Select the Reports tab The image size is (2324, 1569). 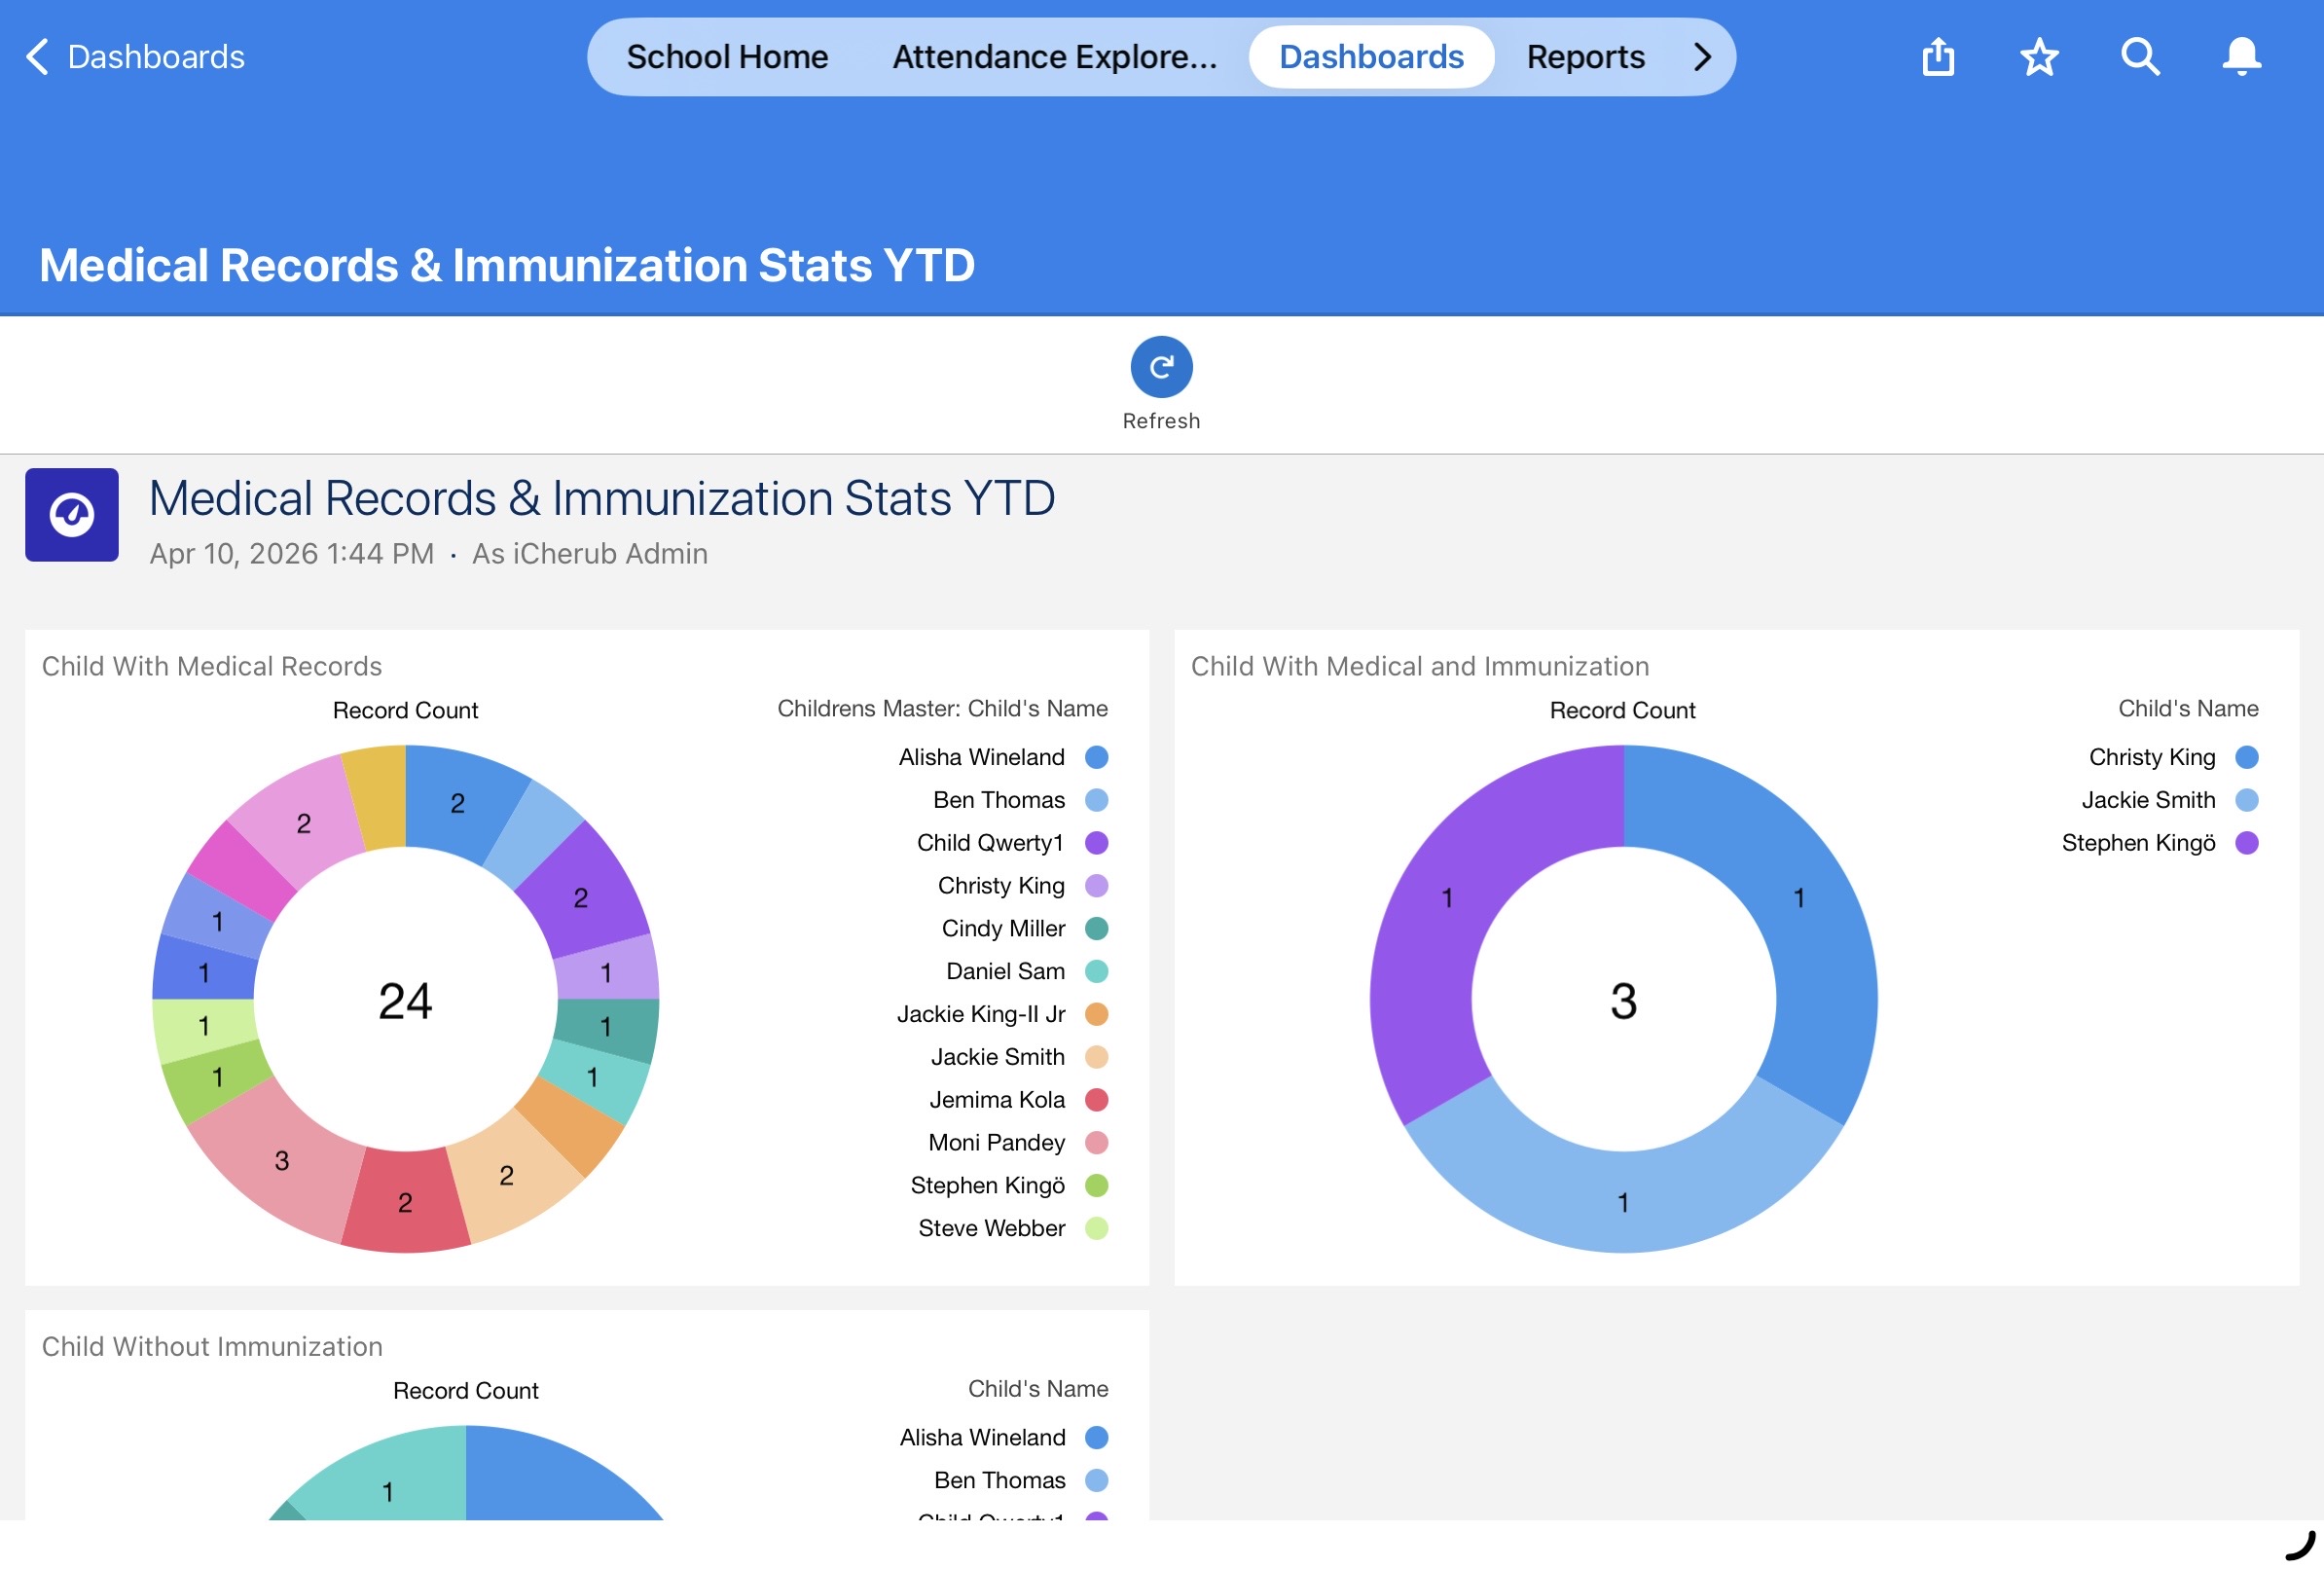click(x=1585, y=57)
